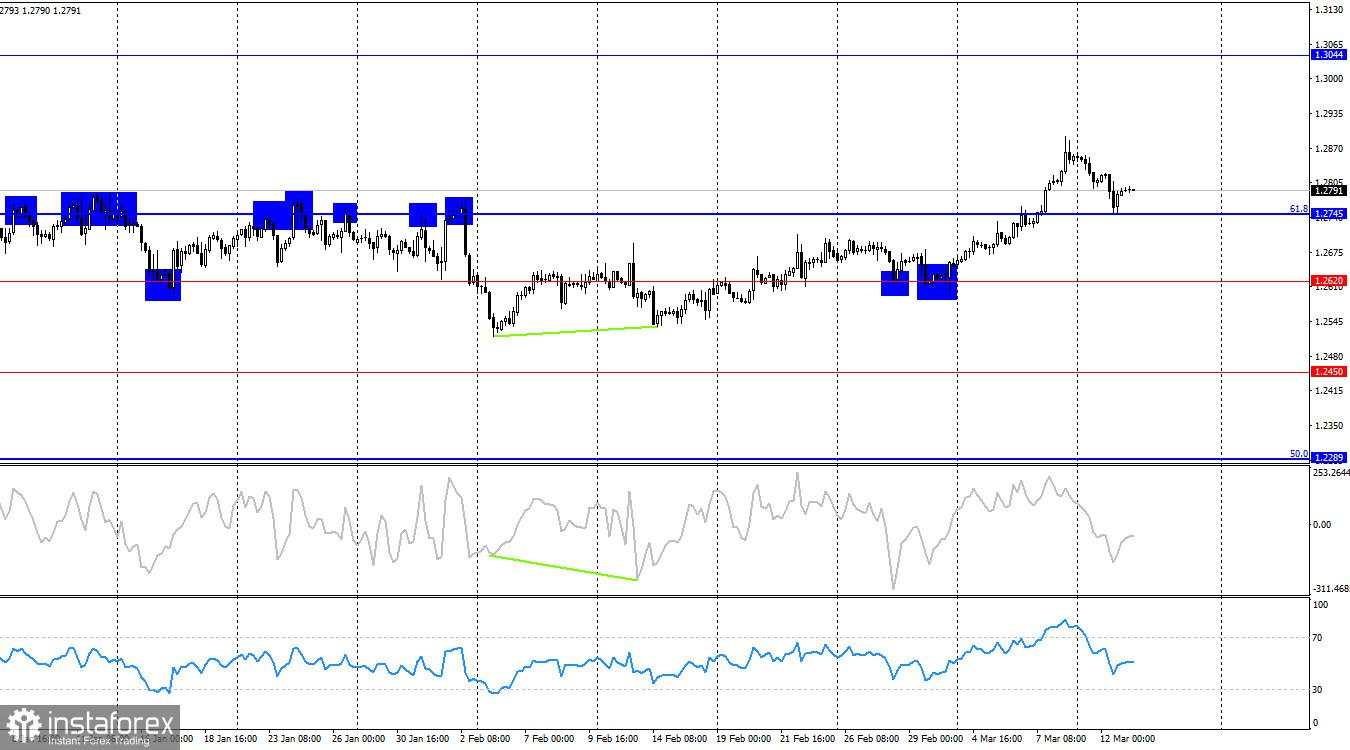This screenshot has height=750, width=1350.
Task: Click the 1.2545 price scale value
Action: pos(1329,322)
